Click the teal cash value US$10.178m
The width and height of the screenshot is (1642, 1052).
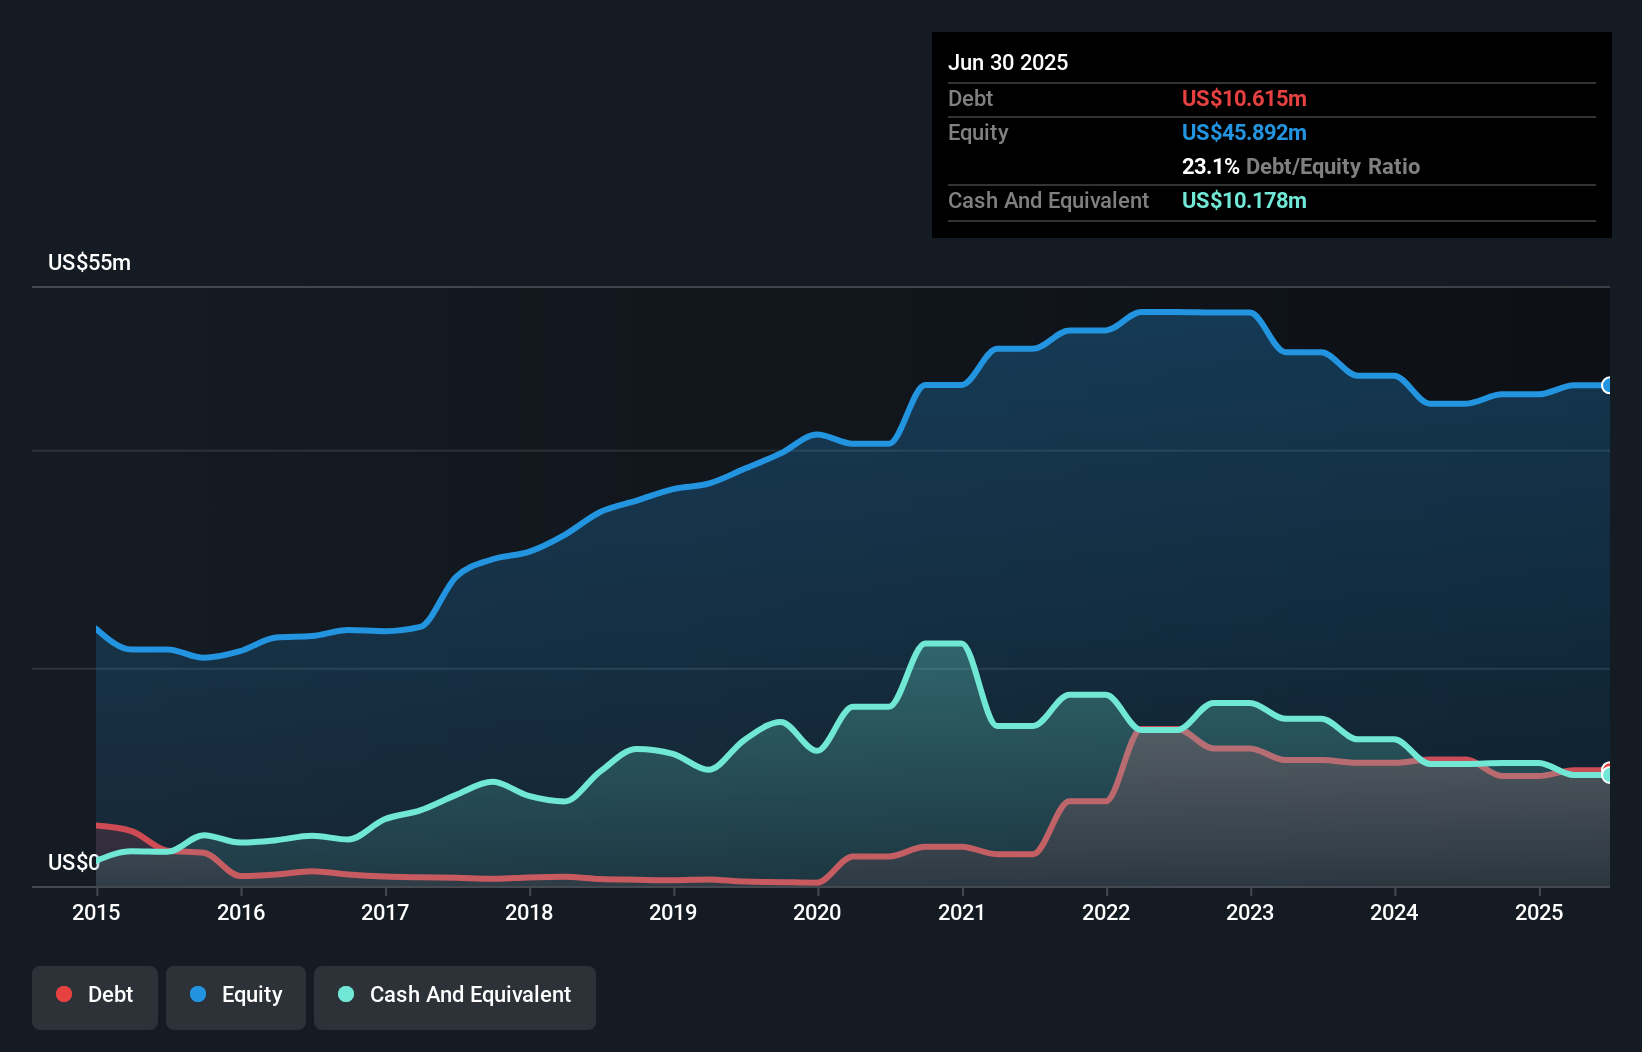(x=1244, y=201)
